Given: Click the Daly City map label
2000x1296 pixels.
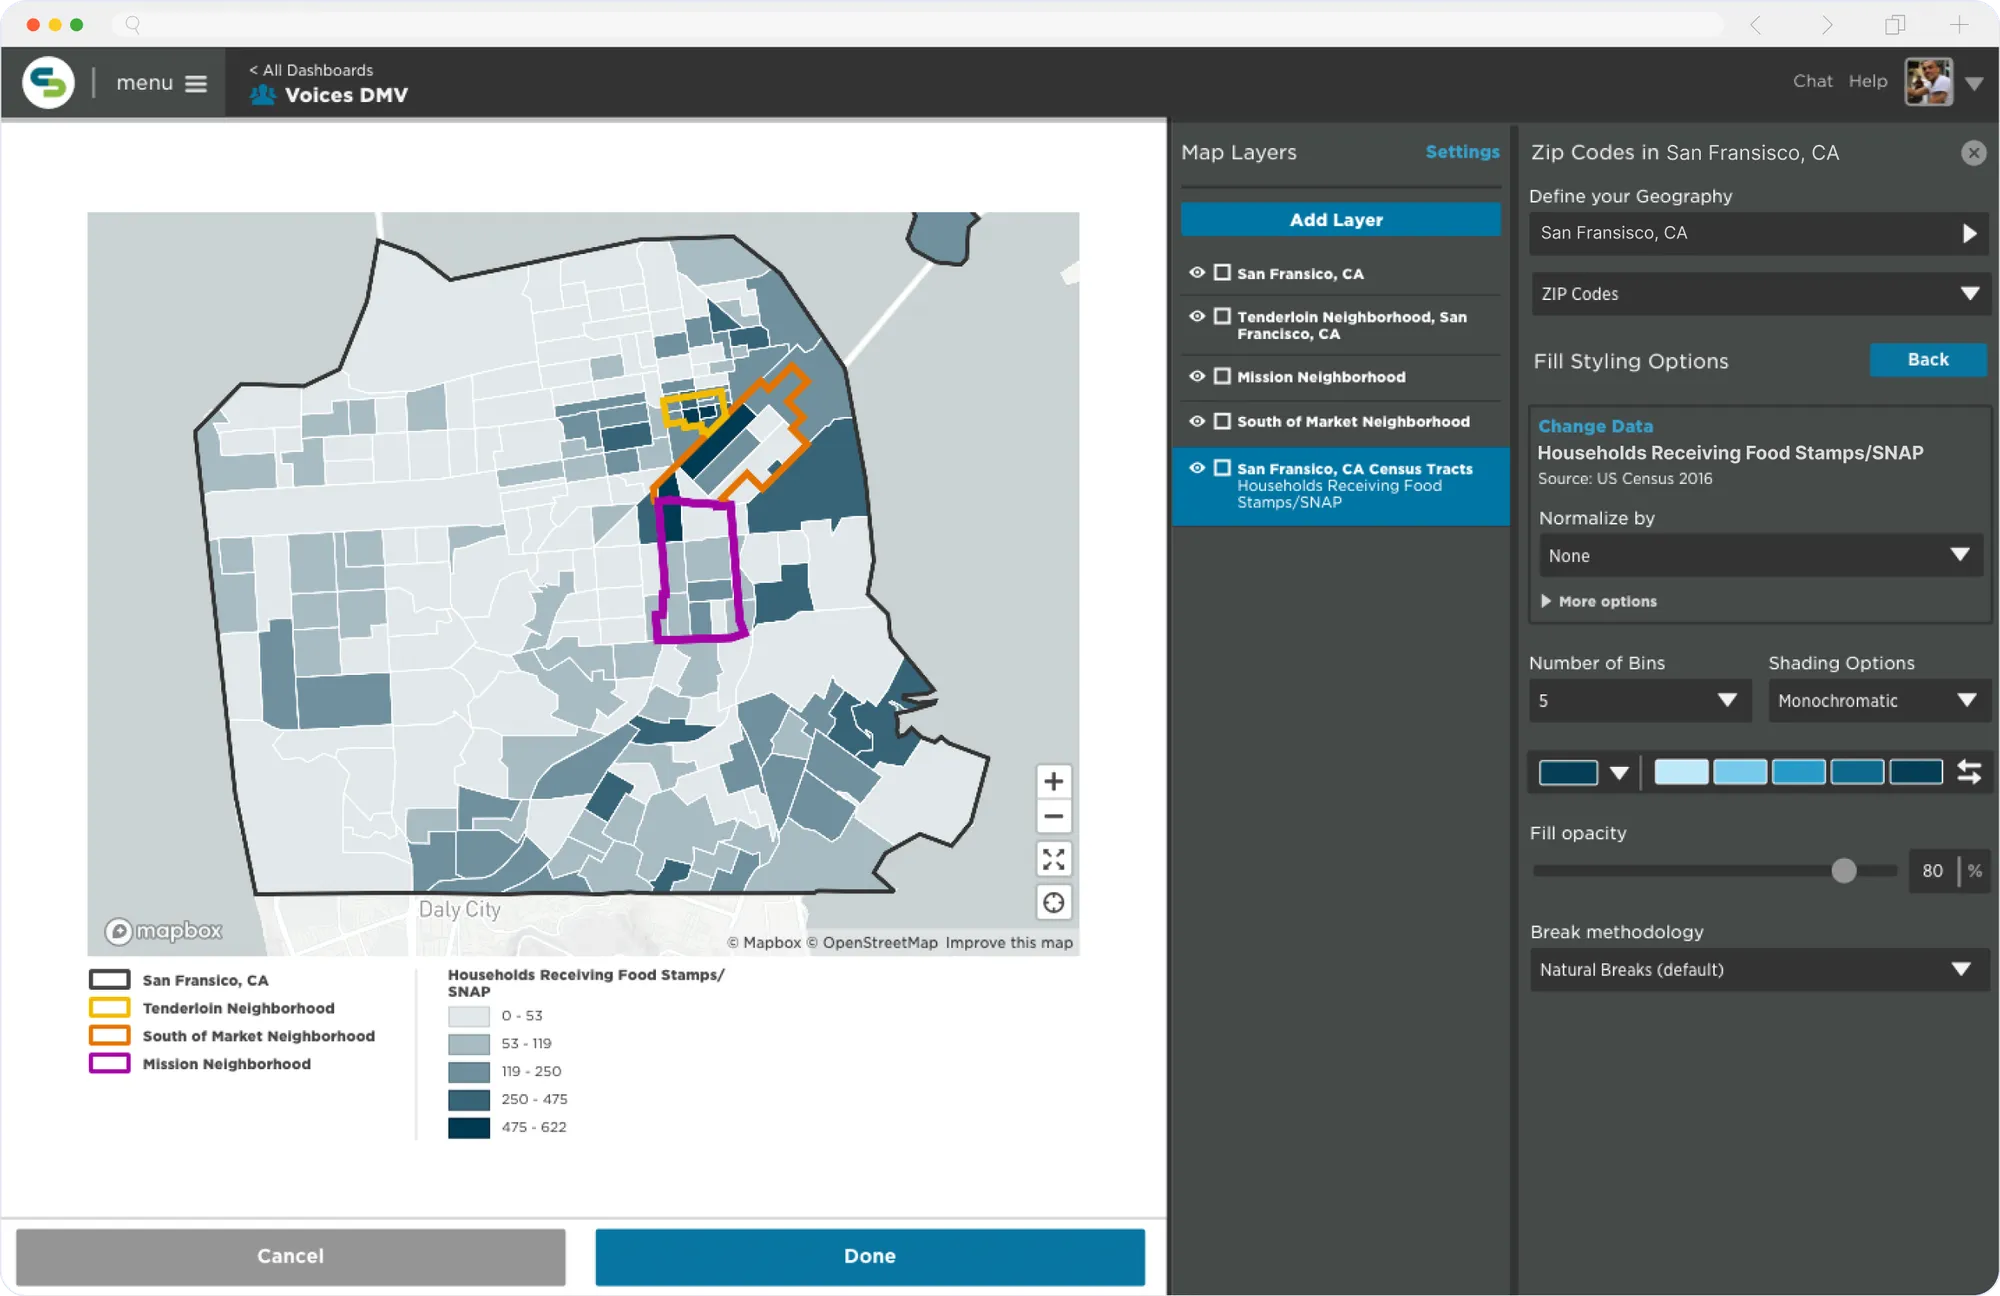Looking at the screenshot, I should pos(459,909).
